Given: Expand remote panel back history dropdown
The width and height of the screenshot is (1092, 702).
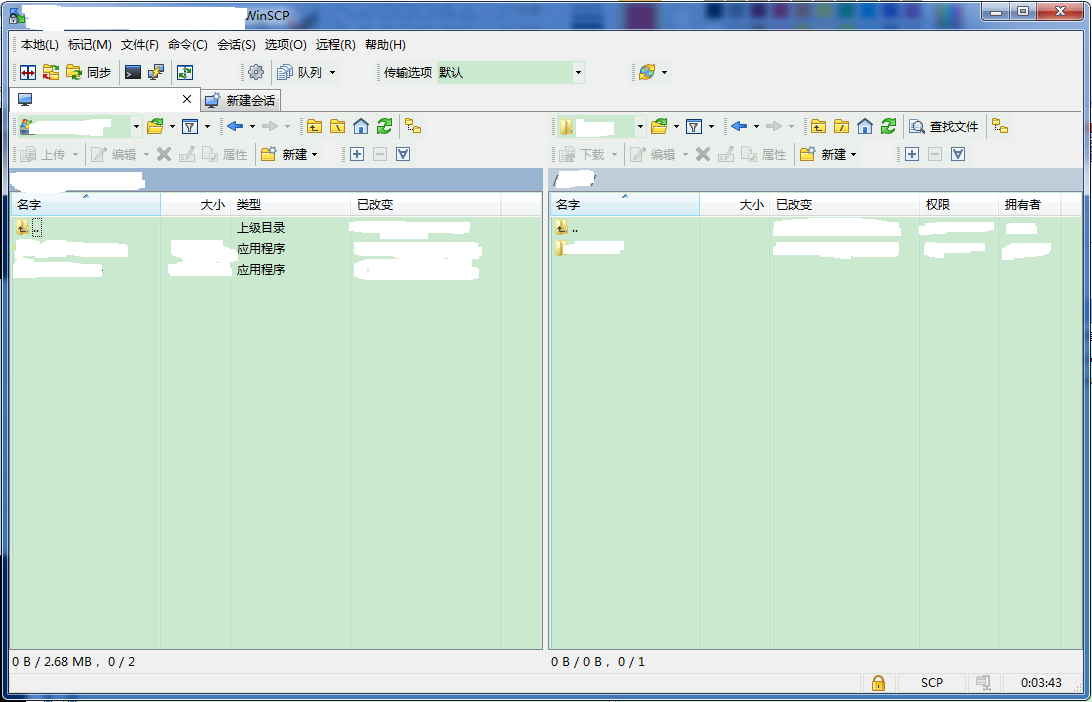Looking at the screenshot, I should click(756, 127).
